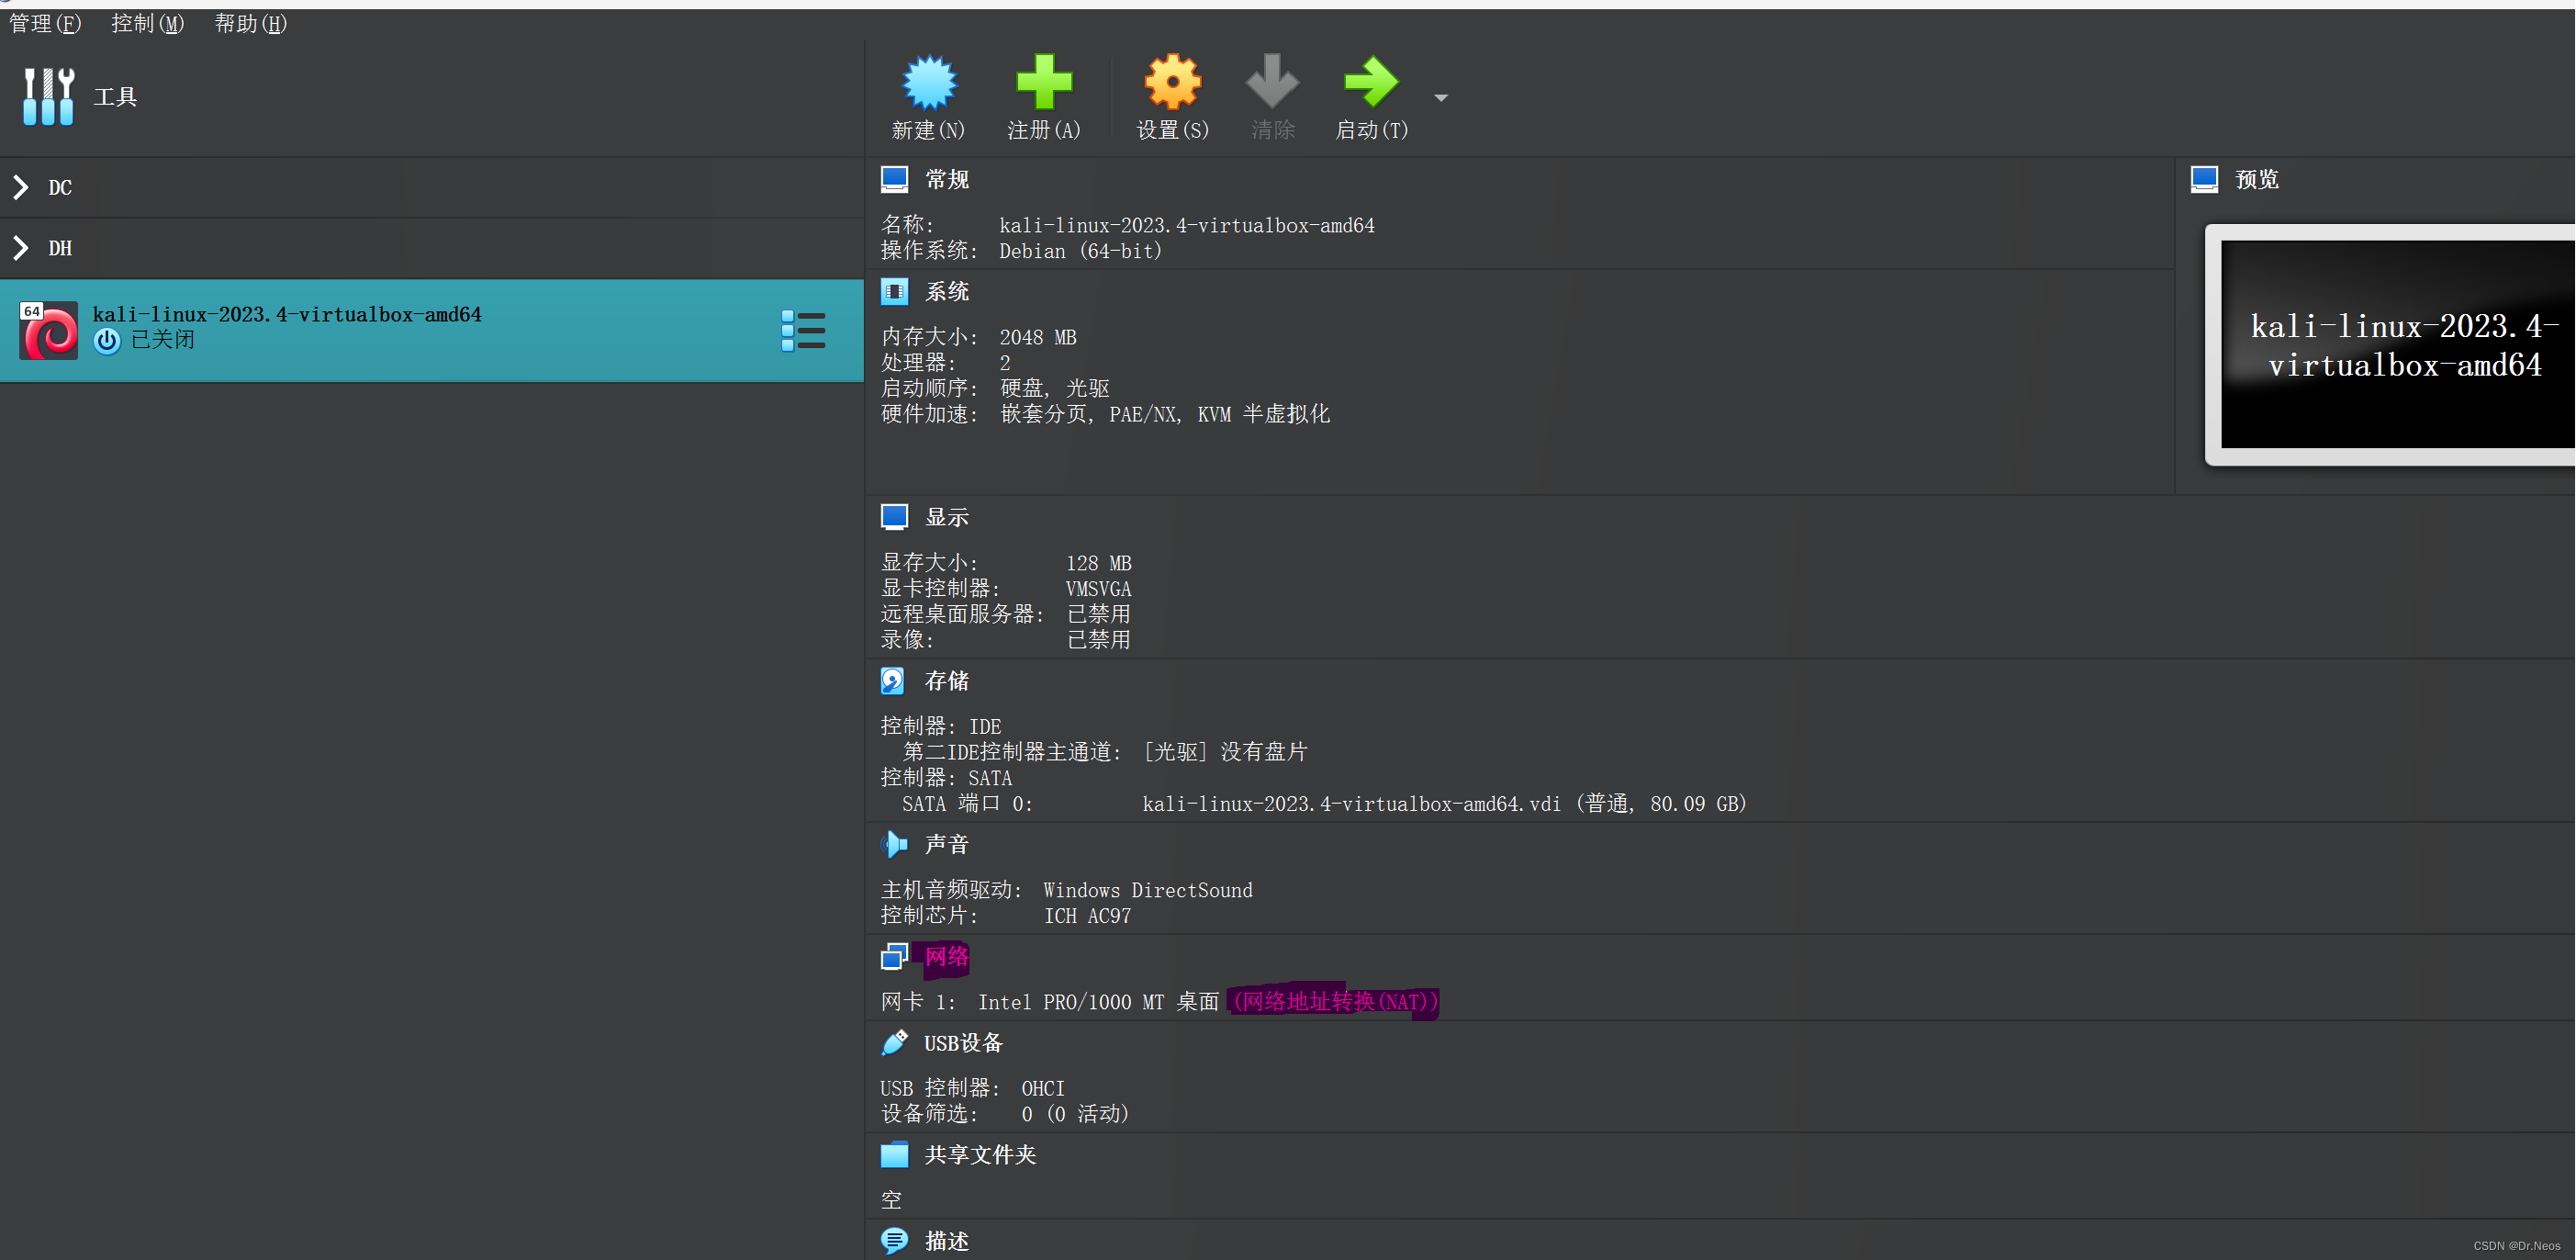Viewport: 2576px width, 1260px height.
Task: Open the 存储 section heading
Action: coord(947,681)
